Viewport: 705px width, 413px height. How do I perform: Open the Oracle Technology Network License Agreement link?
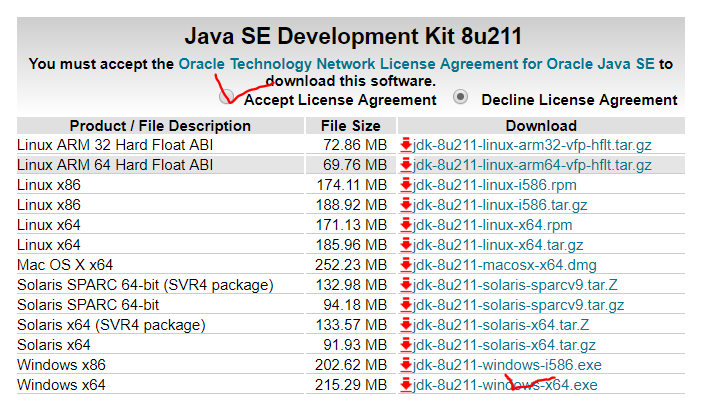[x=416, y=64]
